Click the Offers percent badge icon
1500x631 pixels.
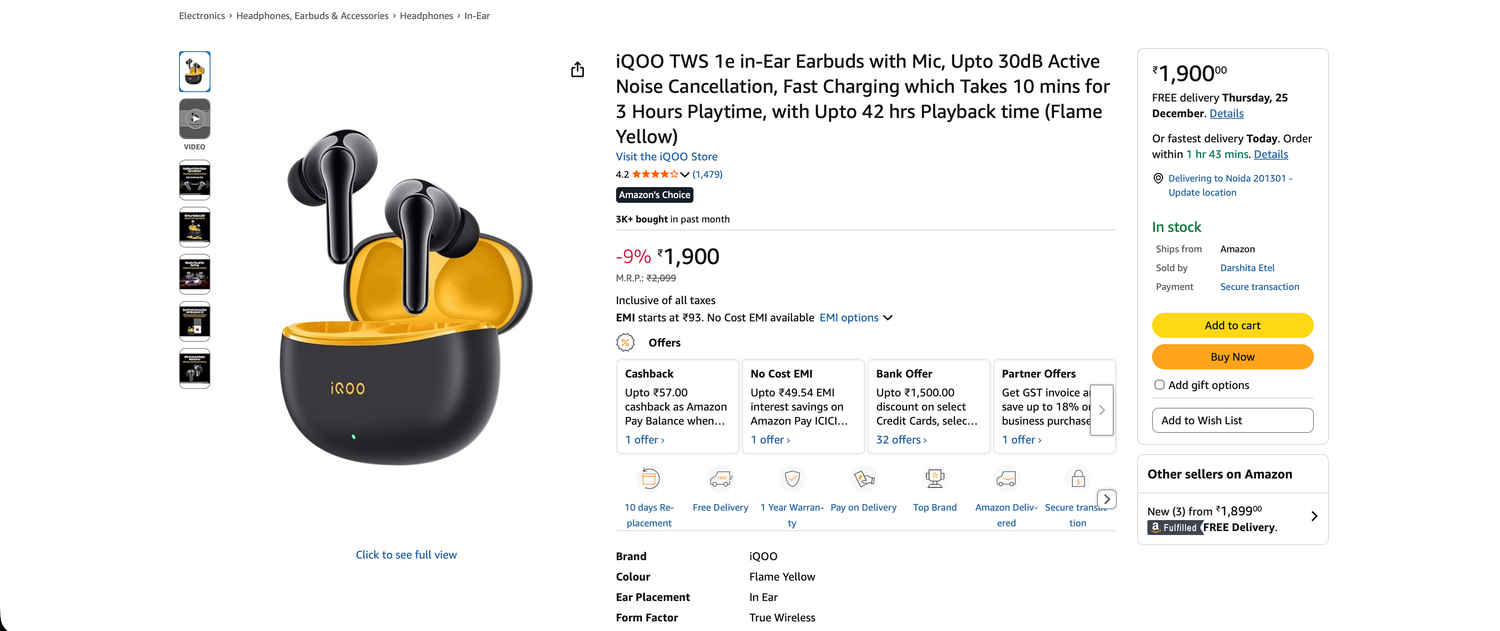(x=625, y=343)
